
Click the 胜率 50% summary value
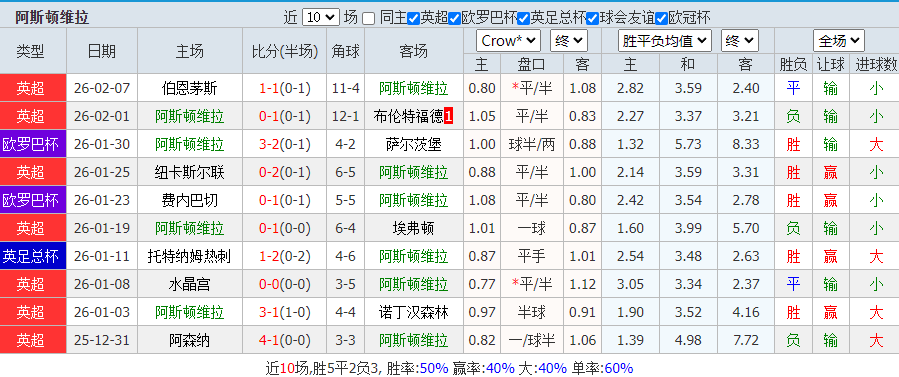click(x=433, y=368)
